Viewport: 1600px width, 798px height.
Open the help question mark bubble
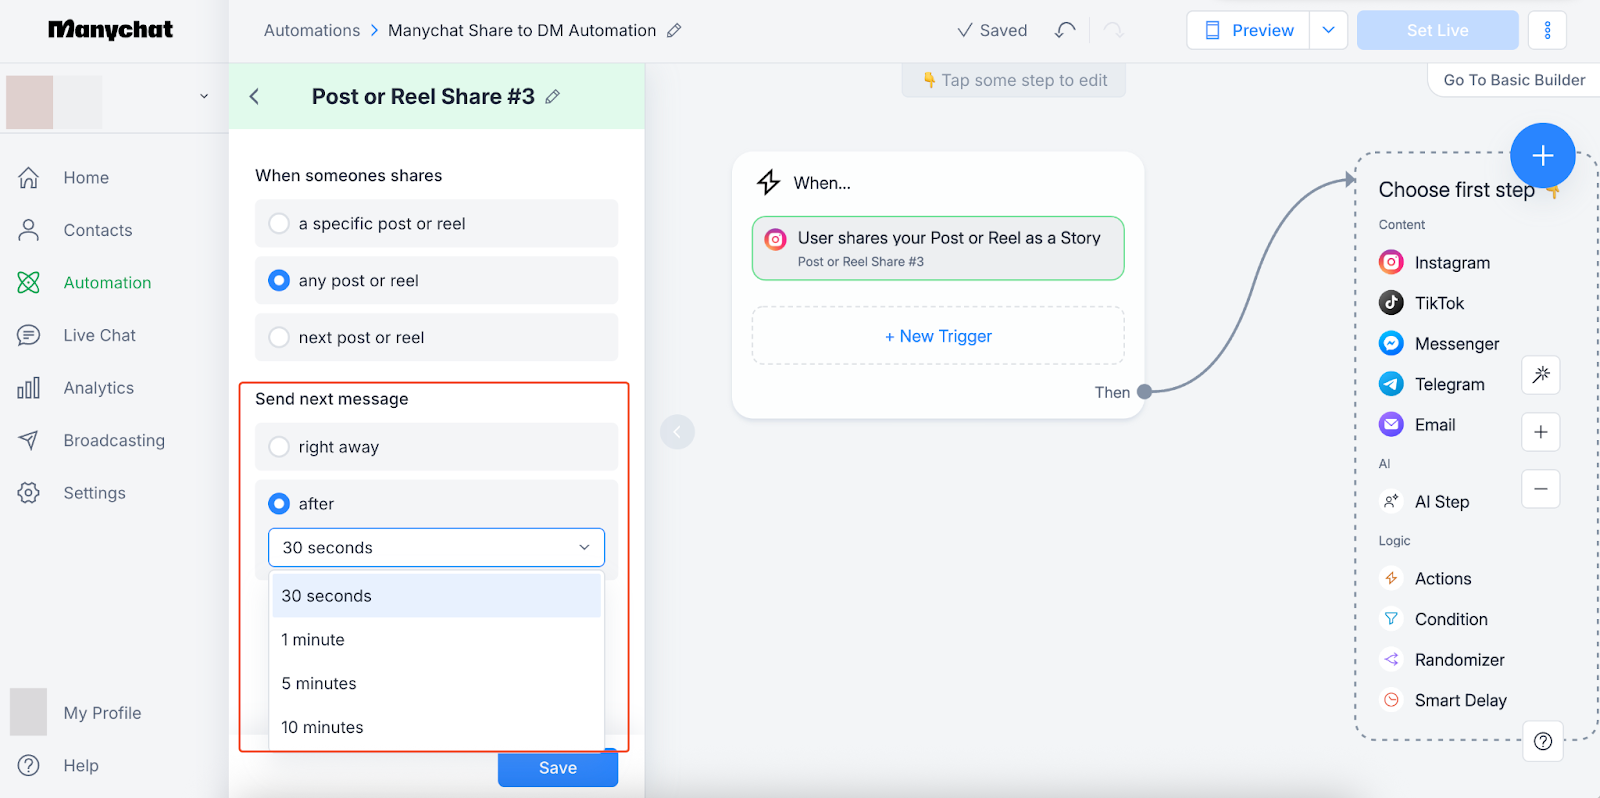tap(1543, 741)
